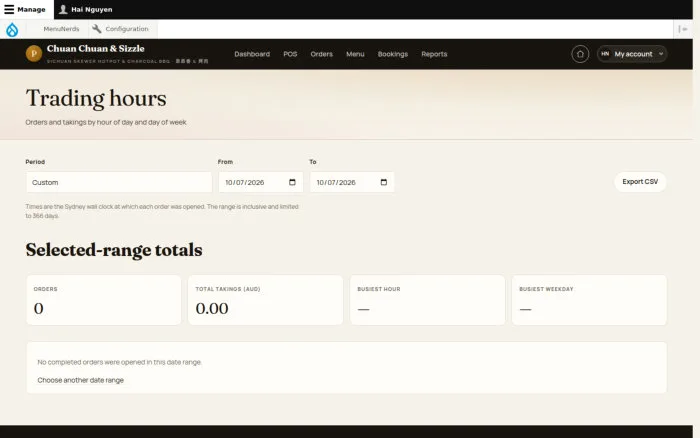Click the Drupal drop logo icon
Screen dimensions: 700x438
(x=12, y=29)
